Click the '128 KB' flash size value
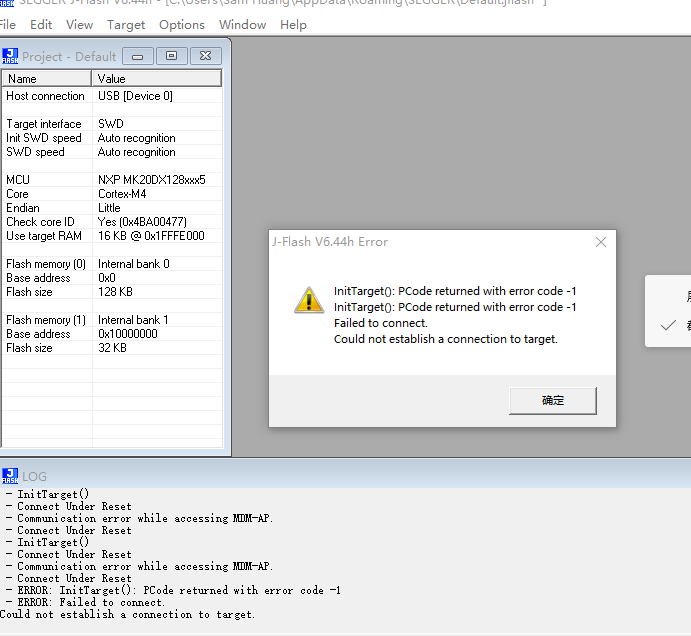The image size is (691, 636). (x=115, y=292)
